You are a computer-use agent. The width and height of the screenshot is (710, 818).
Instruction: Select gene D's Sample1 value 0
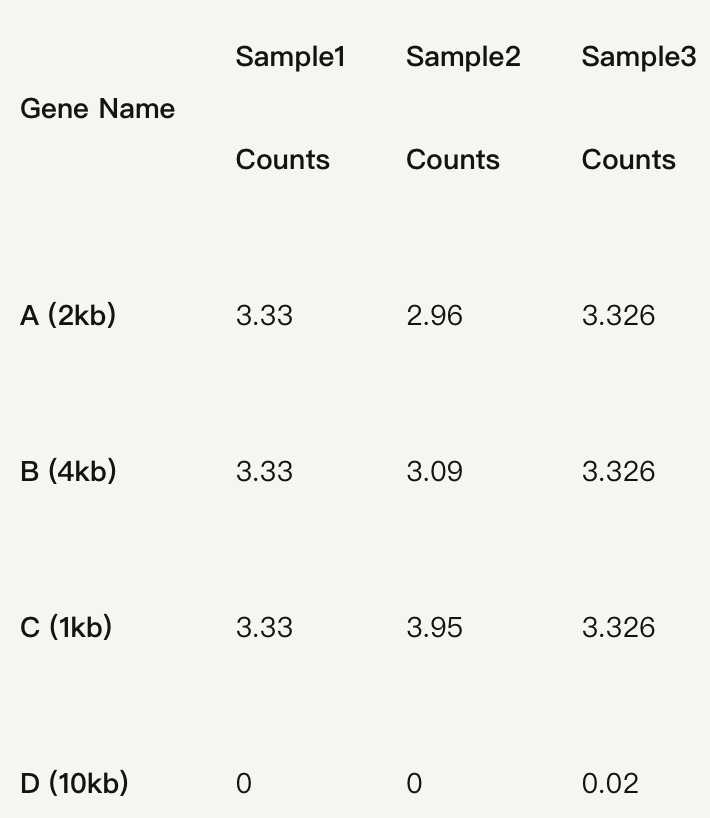click(244, 783)
